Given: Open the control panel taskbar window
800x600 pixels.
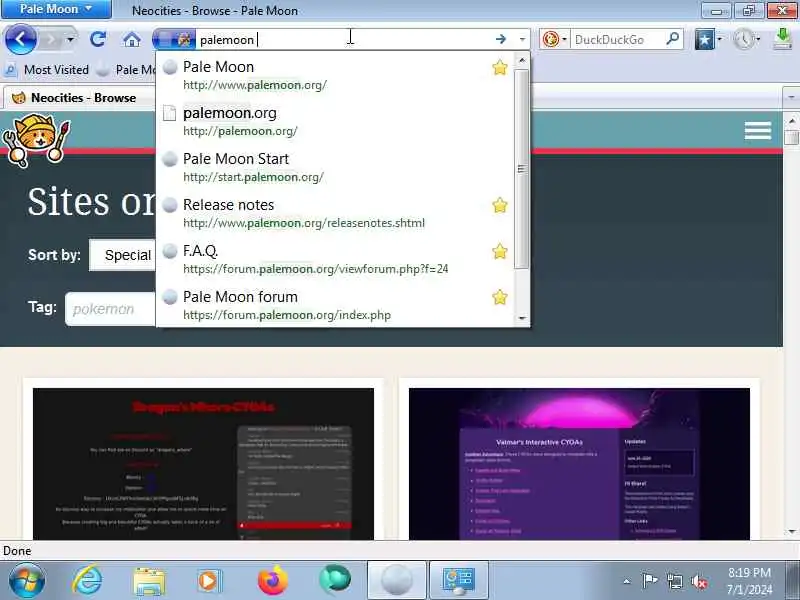Looking at the screenshot, I should coord(459,580).
